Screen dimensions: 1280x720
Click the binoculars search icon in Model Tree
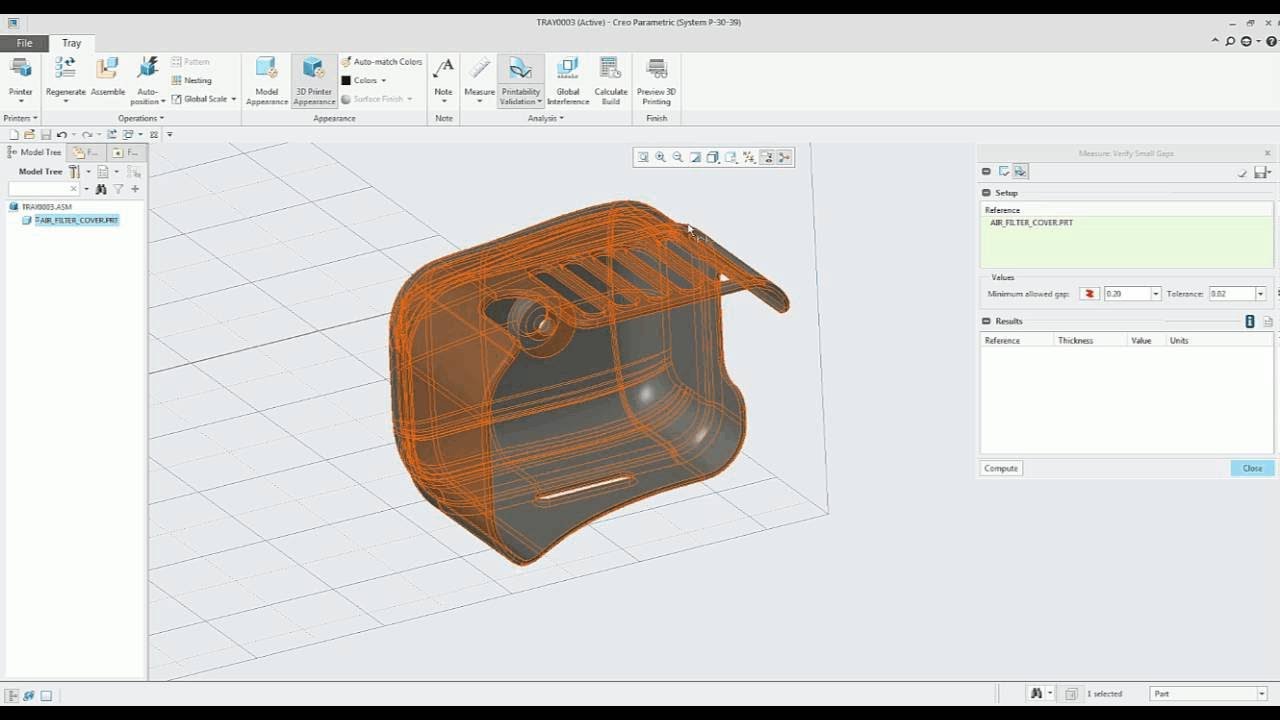coord(101,189)
